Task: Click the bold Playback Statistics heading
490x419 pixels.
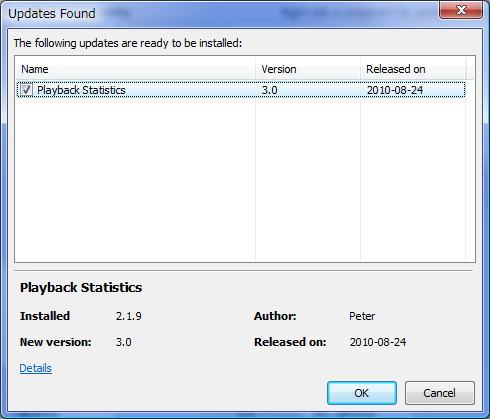Action: point(81,288)
